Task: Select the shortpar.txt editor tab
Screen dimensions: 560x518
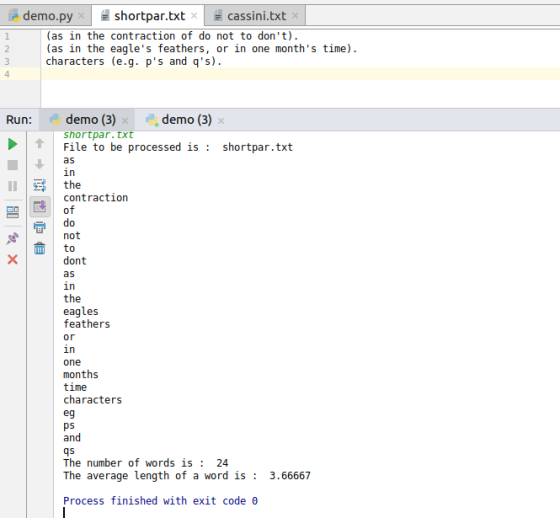Action: pyautogui.click(x=148, y=16)
